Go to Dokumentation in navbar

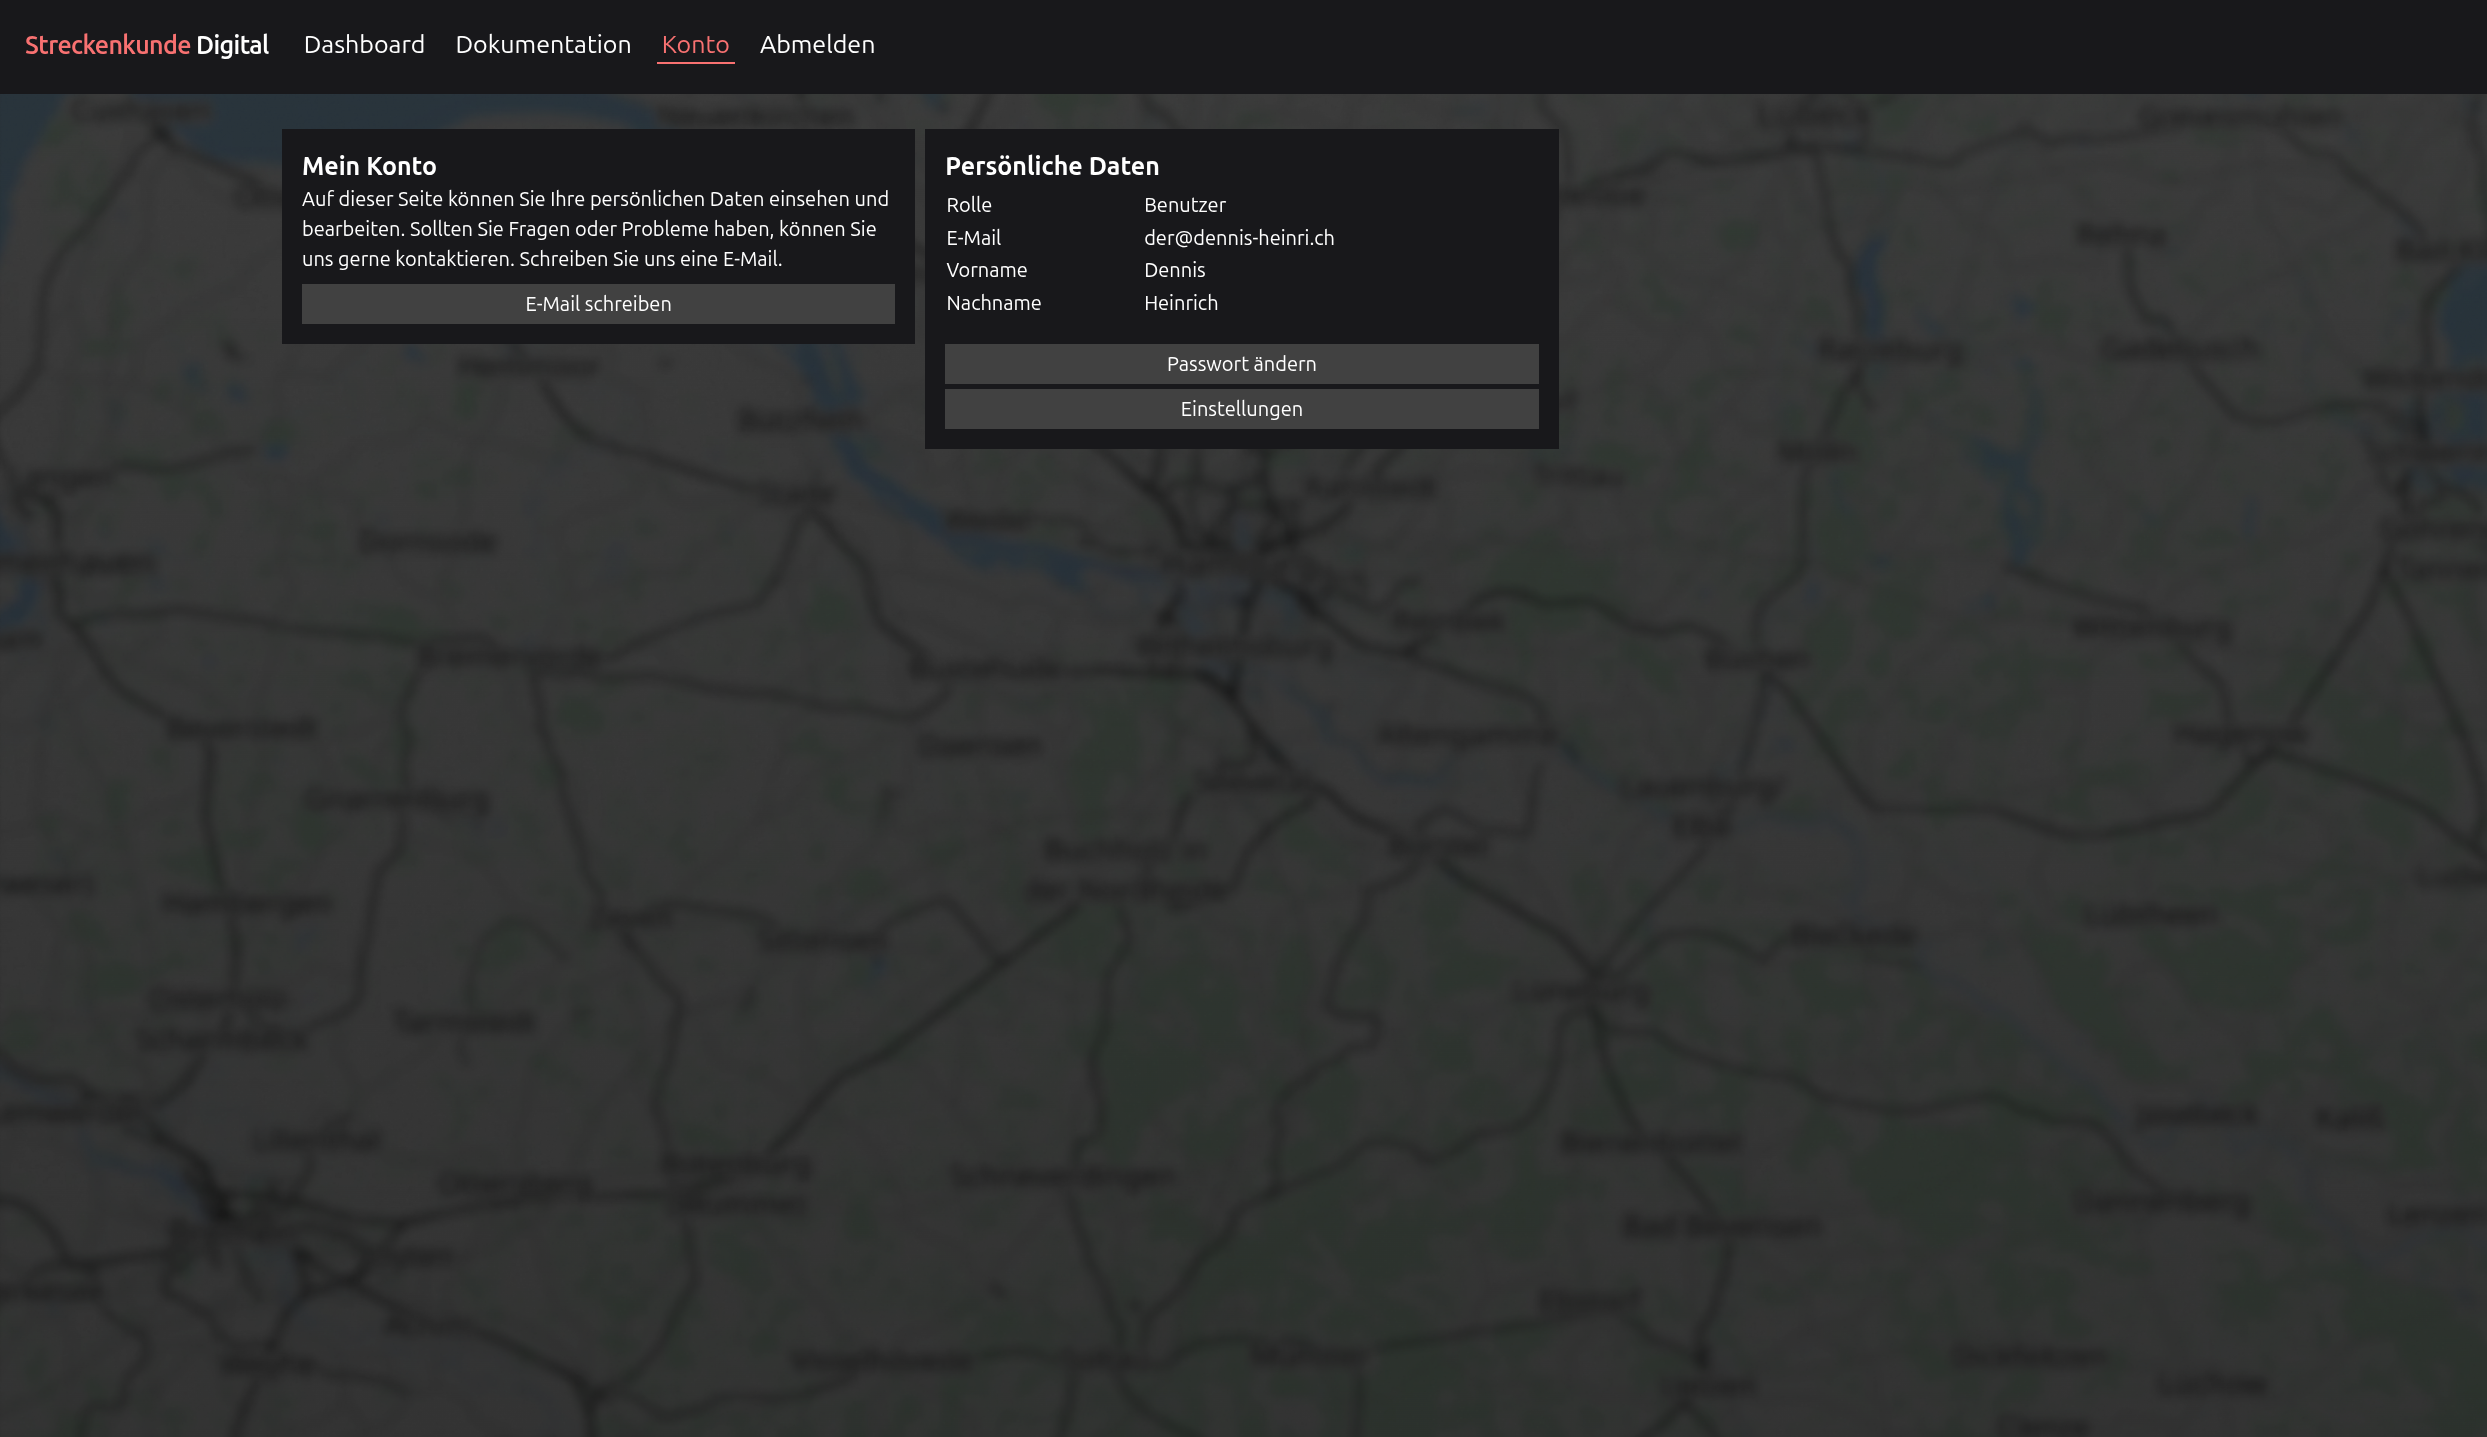click(x=543, y=45)
